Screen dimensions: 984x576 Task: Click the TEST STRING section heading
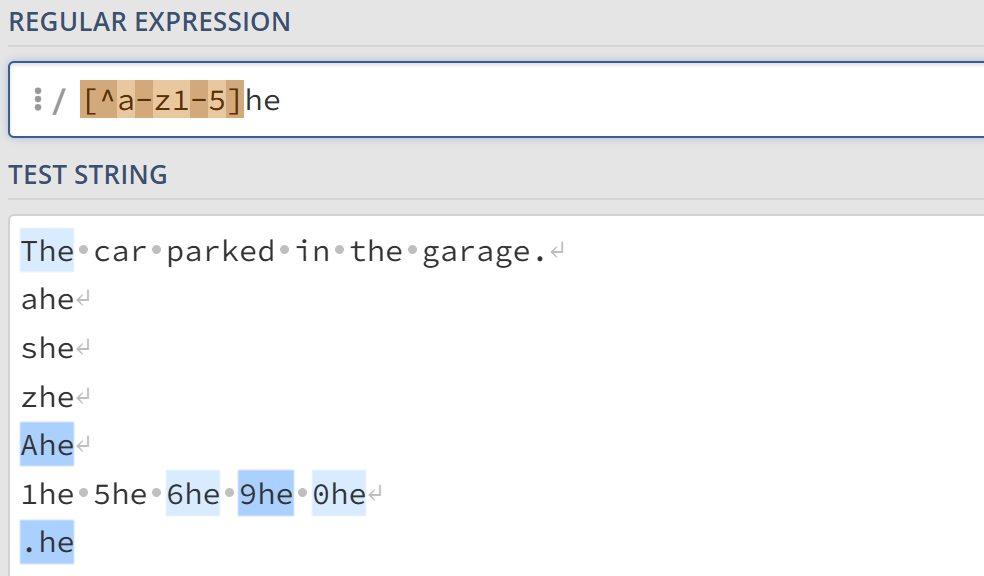pos(88,175)
